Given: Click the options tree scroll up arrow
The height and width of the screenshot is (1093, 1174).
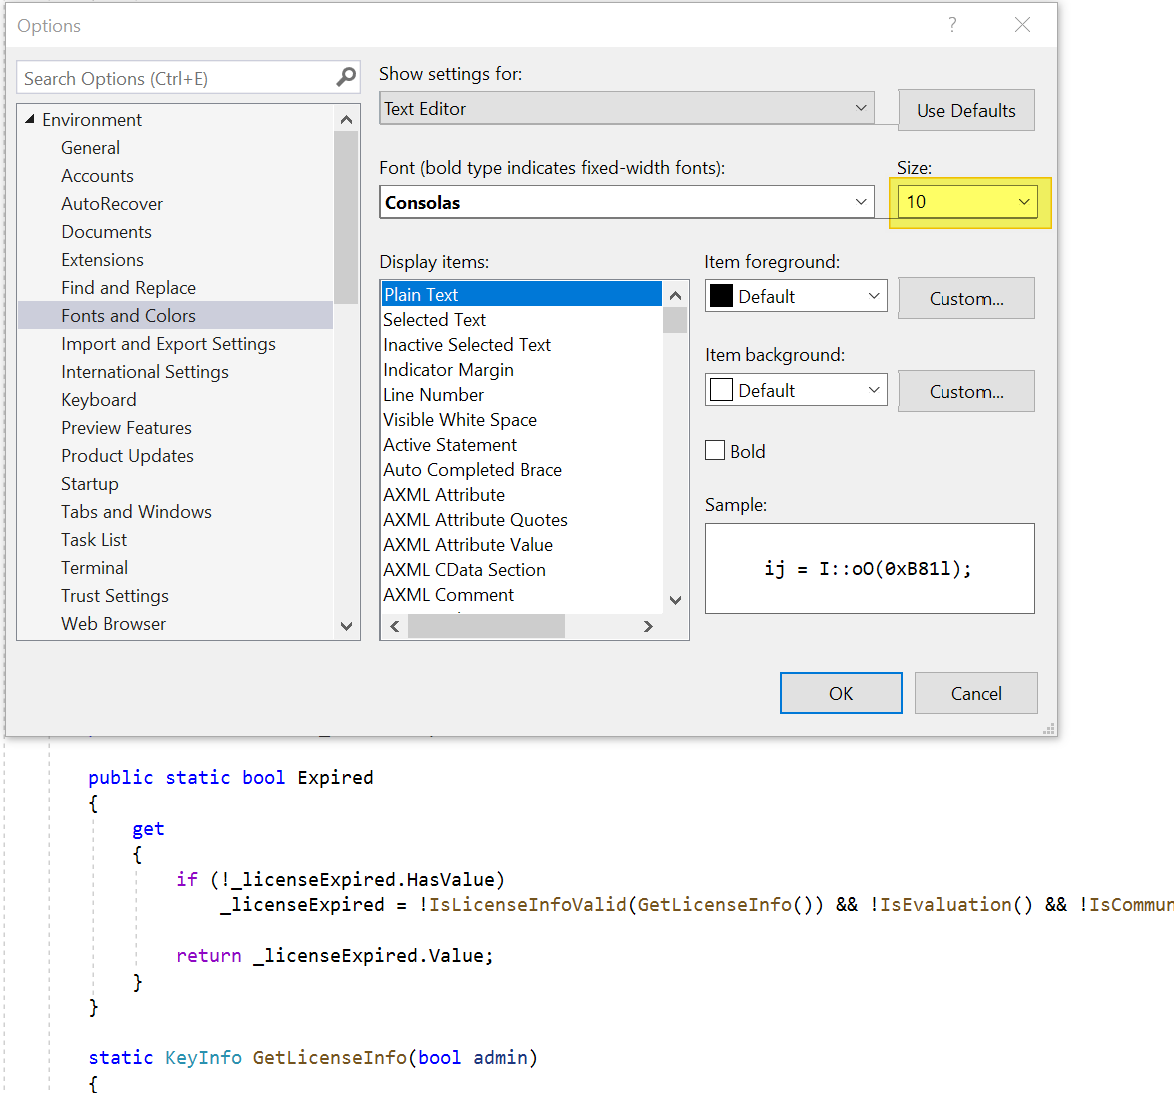Looking at the screenshot, I should 346,119.
